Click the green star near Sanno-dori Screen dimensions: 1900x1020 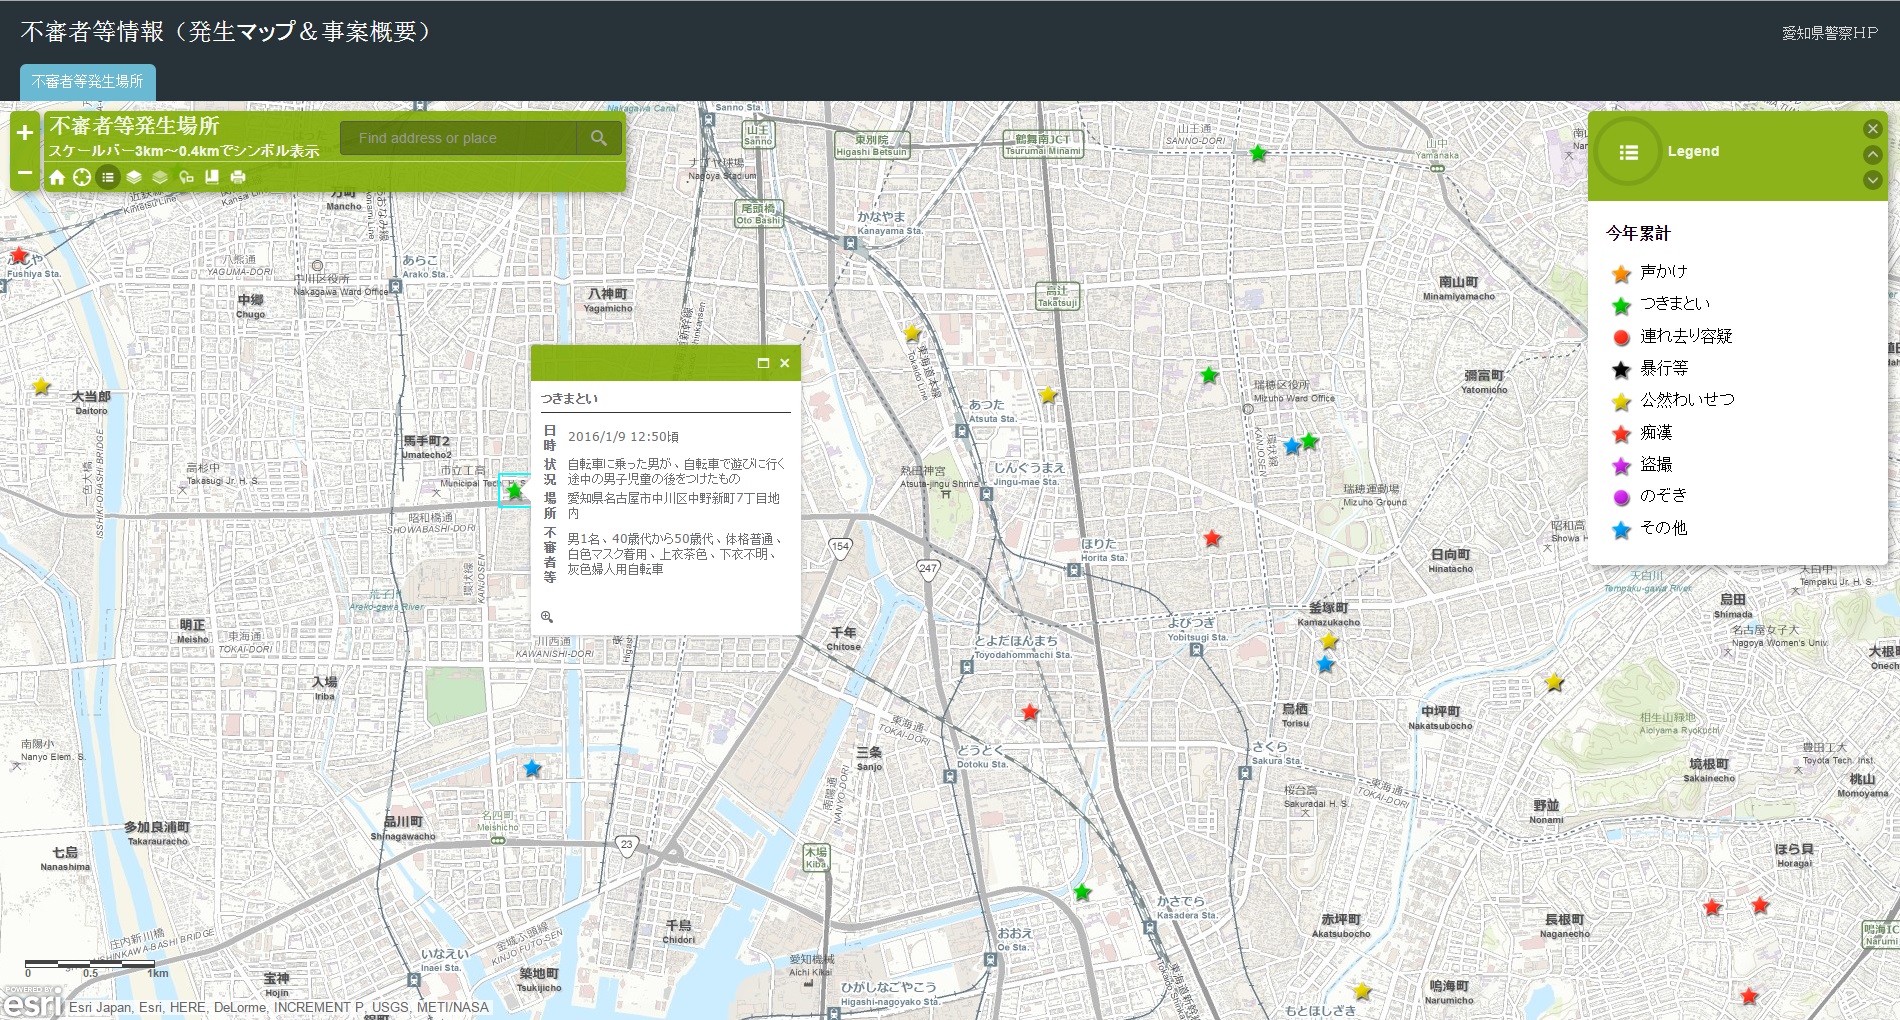pyautogui.click(x=1258, y=153)
